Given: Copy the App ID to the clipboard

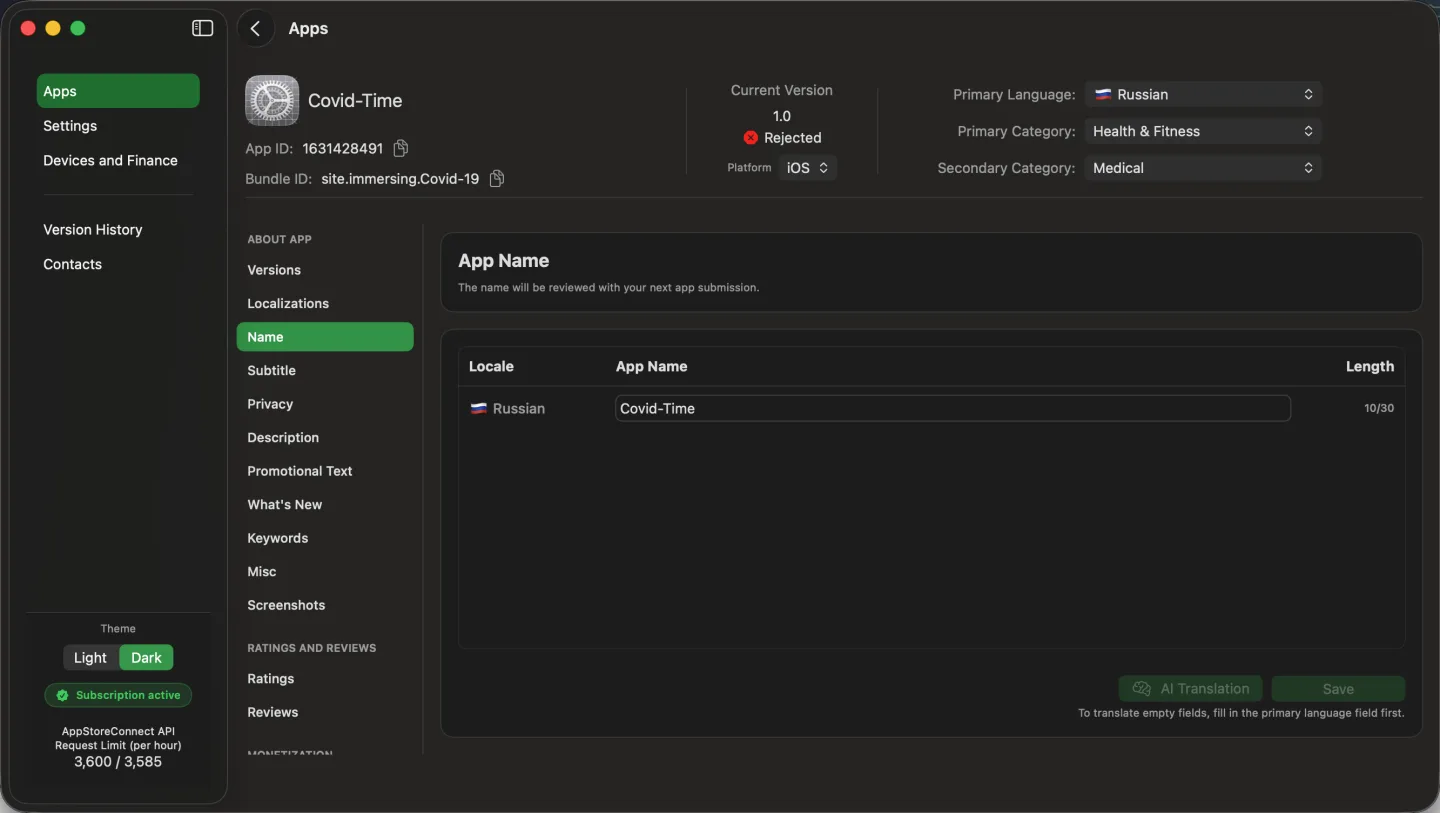Looking at the screenshot, I should [x=401, y=148].
